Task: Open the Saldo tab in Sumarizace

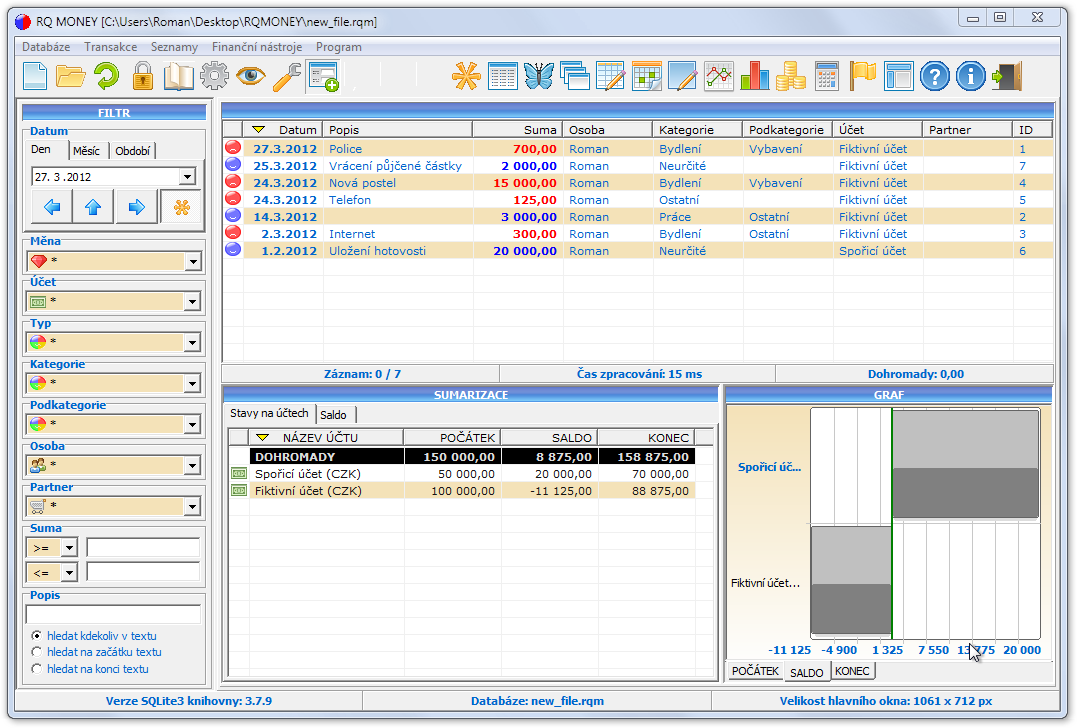Action: pyautogui.click(x=334, y=415)
